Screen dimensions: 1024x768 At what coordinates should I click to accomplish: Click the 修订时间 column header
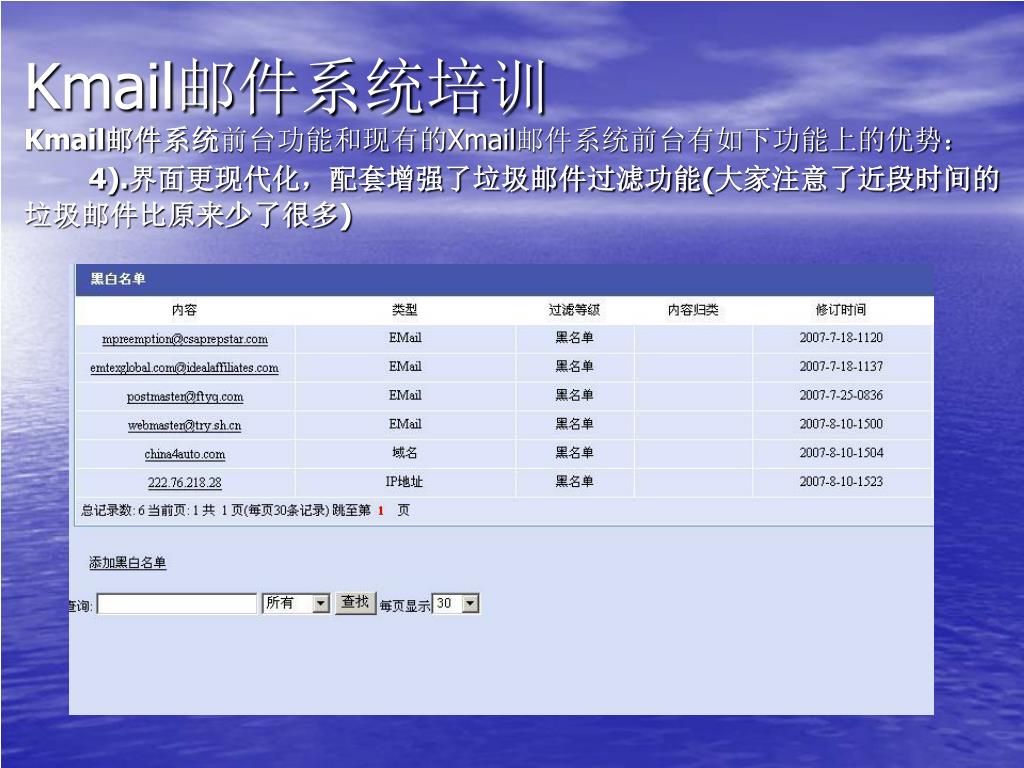click(x=841, y=310)
